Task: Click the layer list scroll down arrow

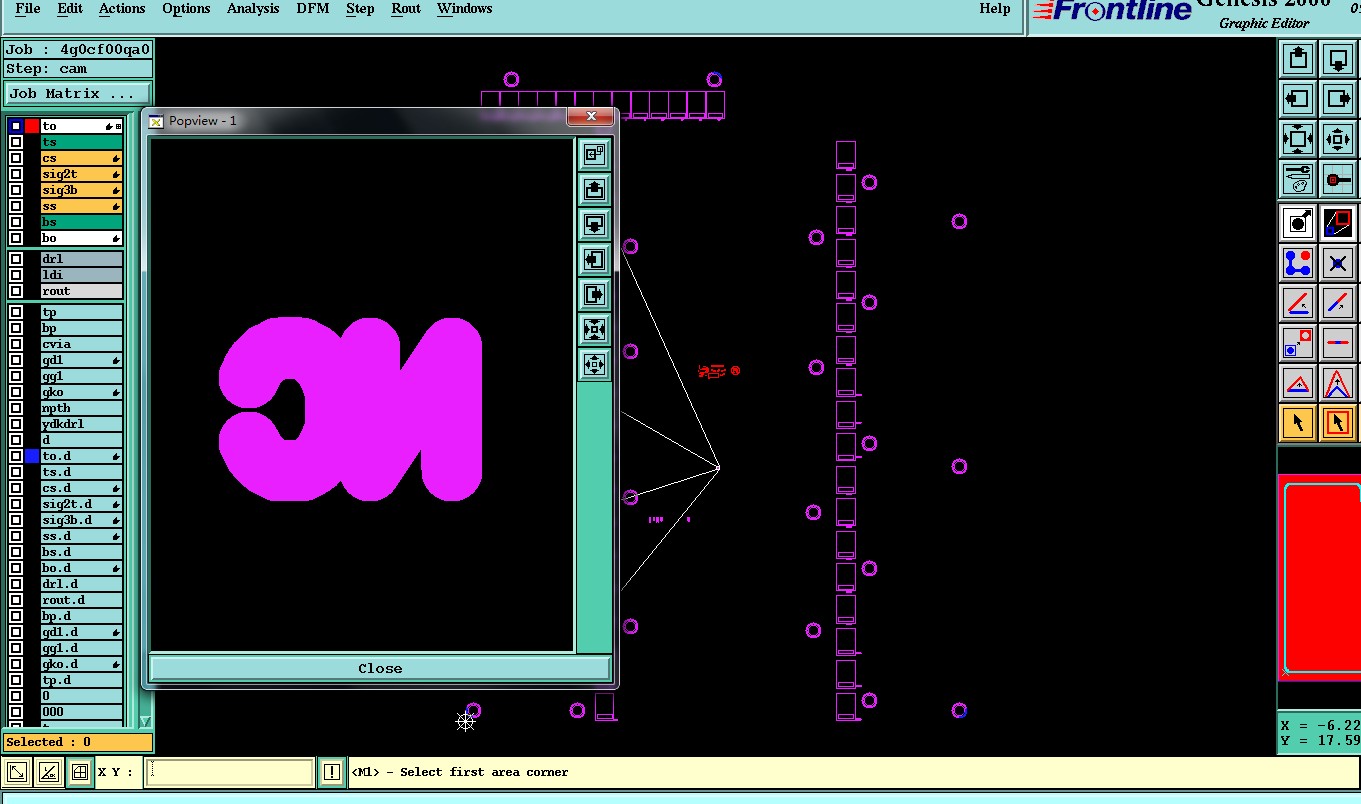Action: pos(145,721)
